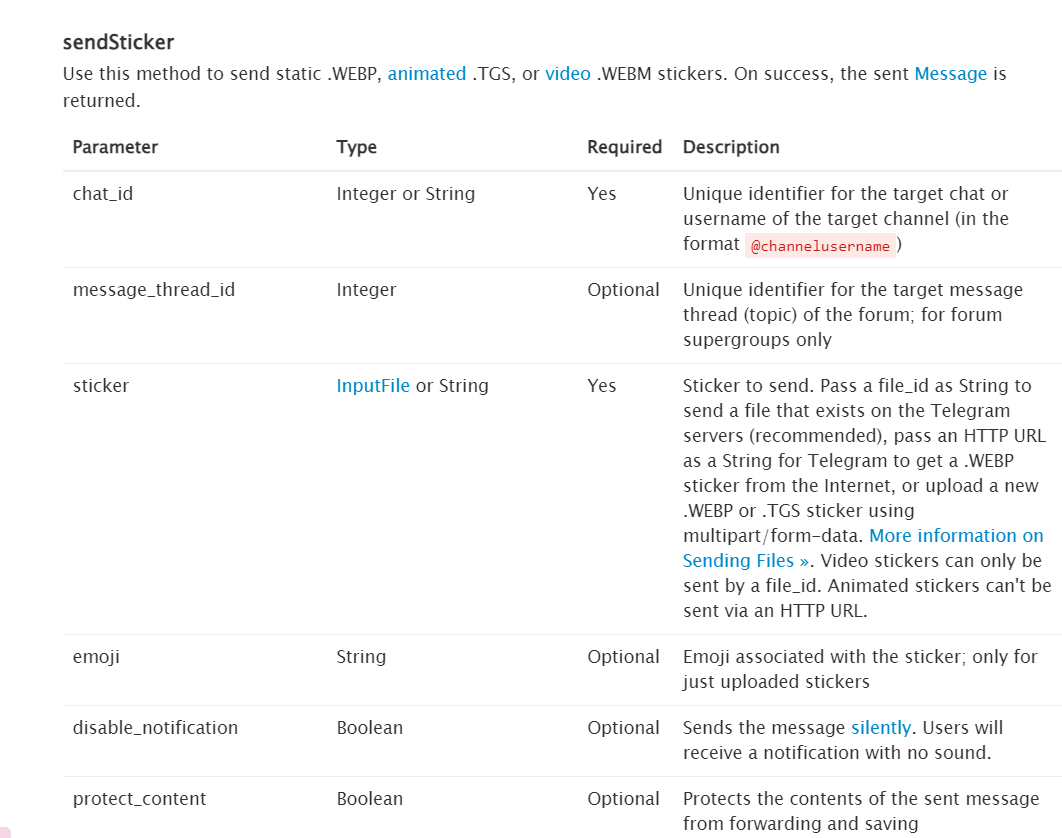Click the InputFile type link
This screenshot has height=838, width=1062.
pos(373,385)
